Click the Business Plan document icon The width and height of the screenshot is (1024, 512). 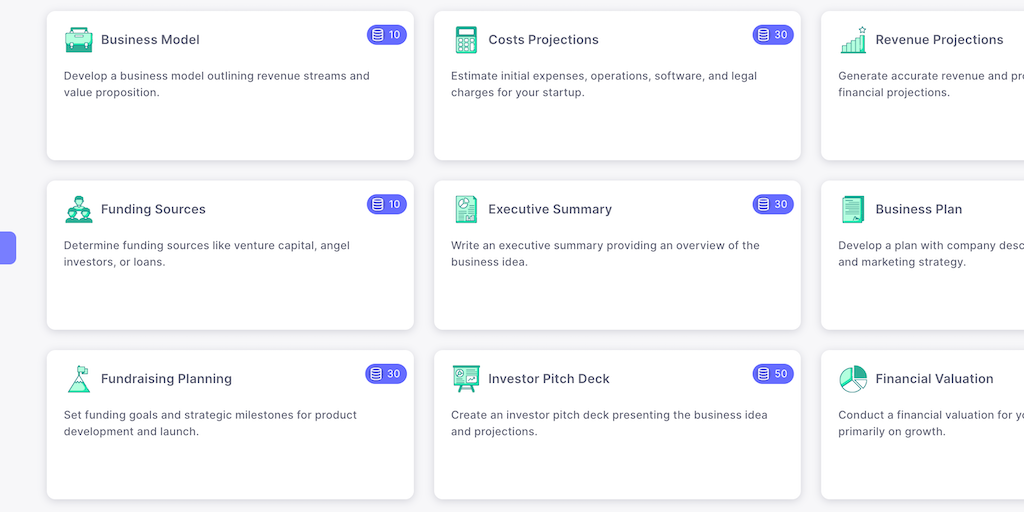[853, 209]
